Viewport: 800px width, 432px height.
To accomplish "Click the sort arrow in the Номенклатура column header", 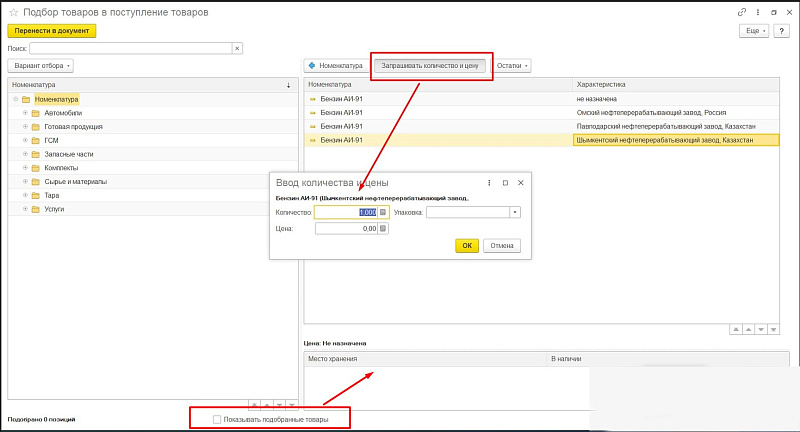I will (289, 85).
